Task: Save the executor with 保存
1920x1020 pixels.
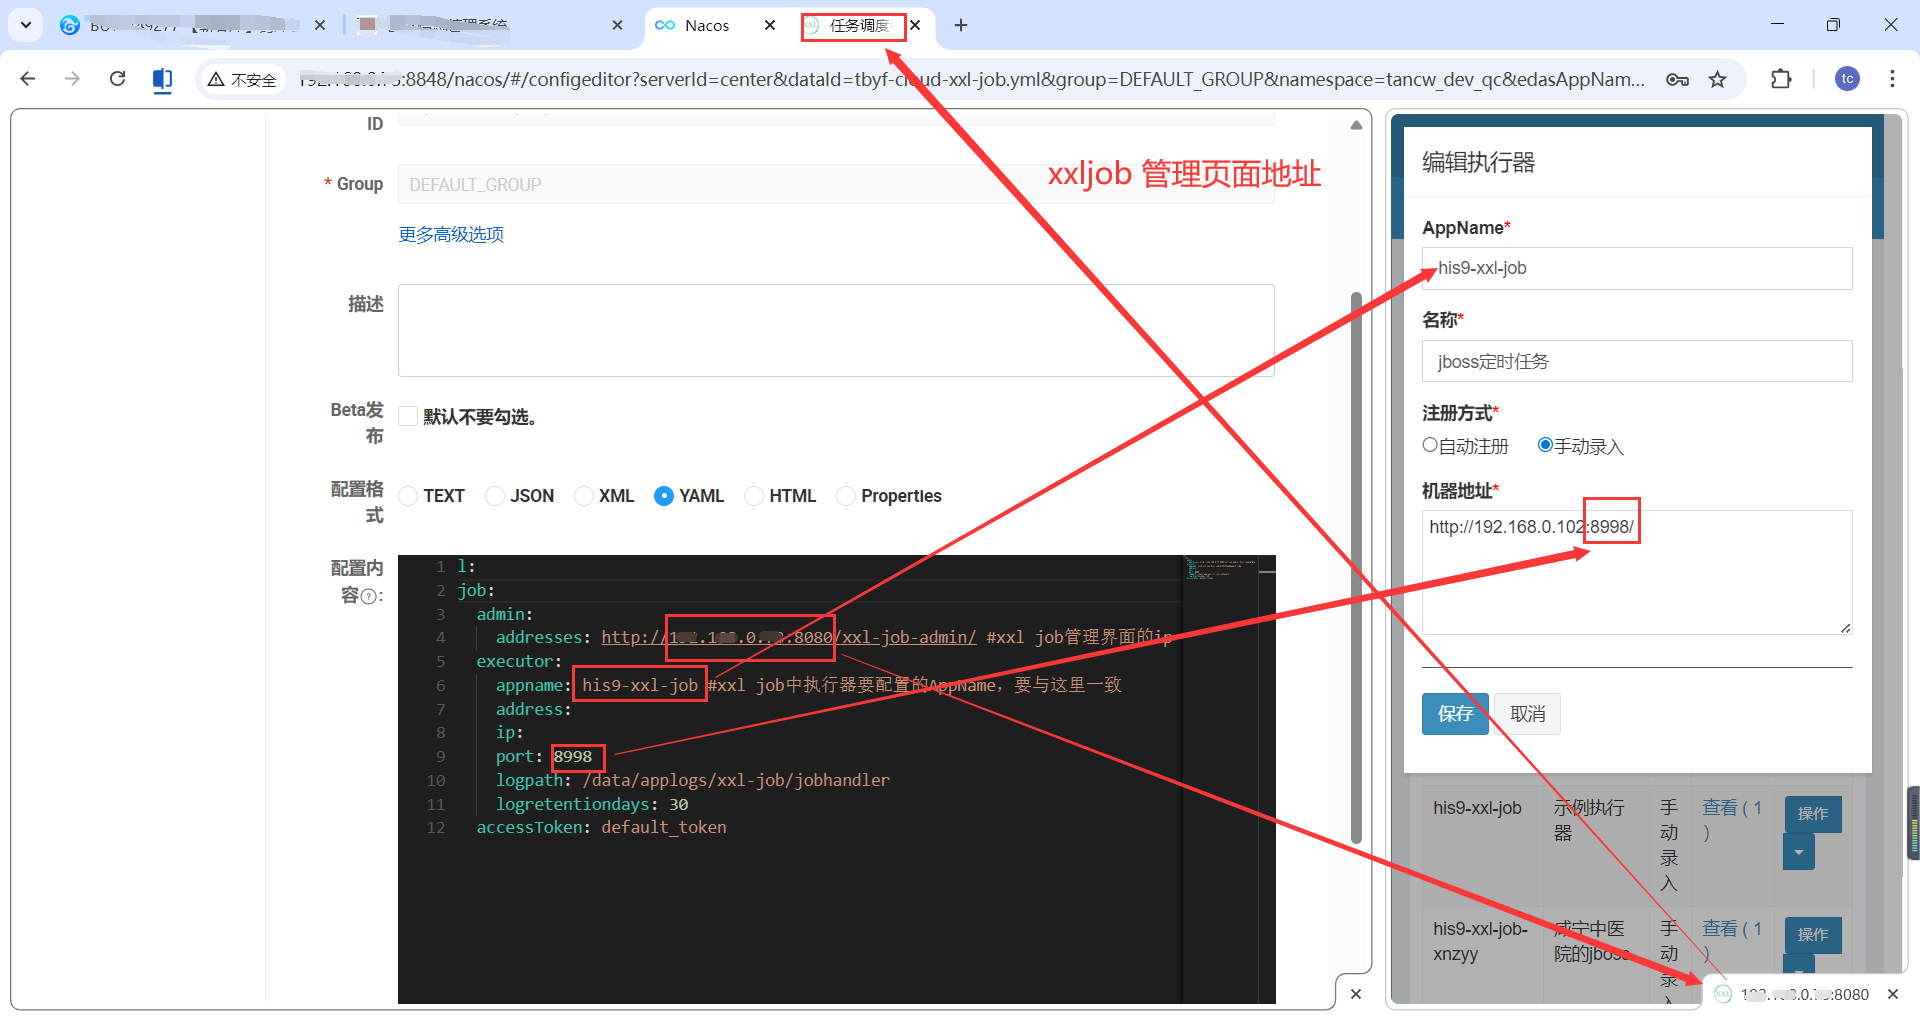Action: [1455, 714]
